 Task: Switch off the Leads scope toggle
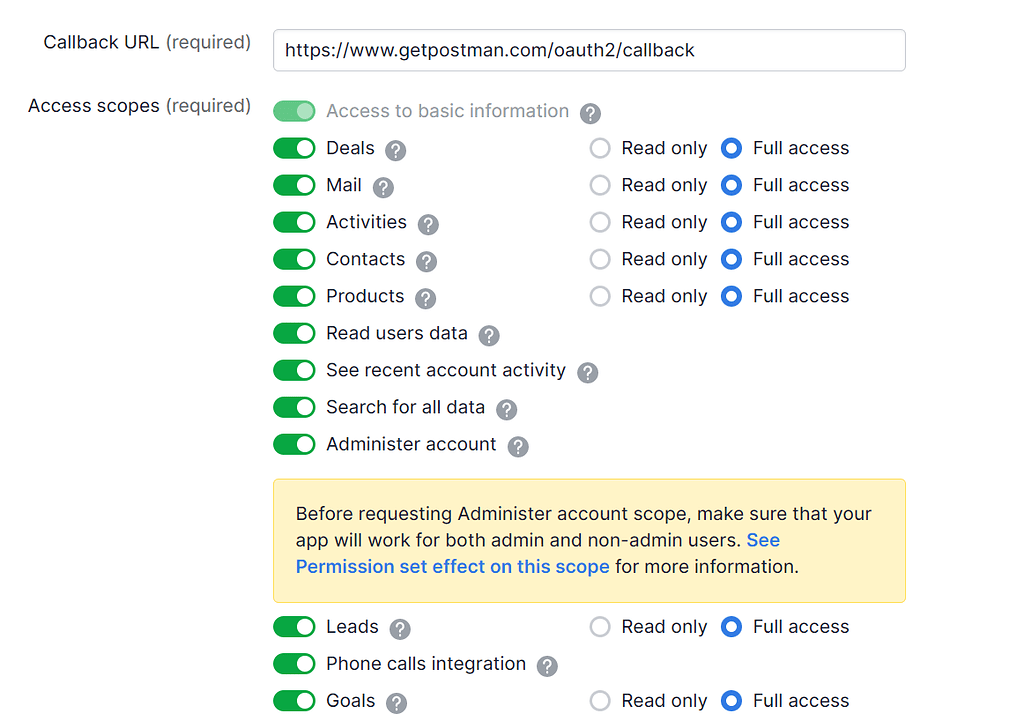[294, 627]
